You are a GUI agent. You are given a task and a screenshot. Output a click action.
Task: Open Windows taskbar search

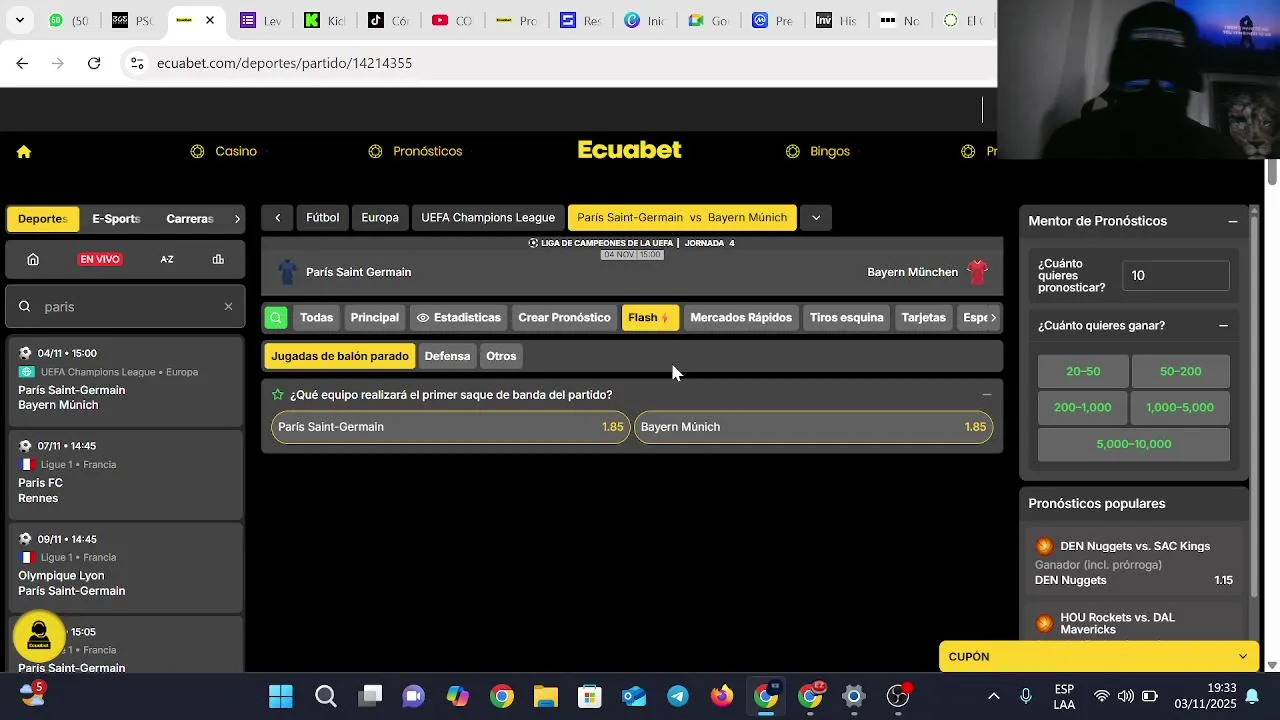[x=326, y=696]
